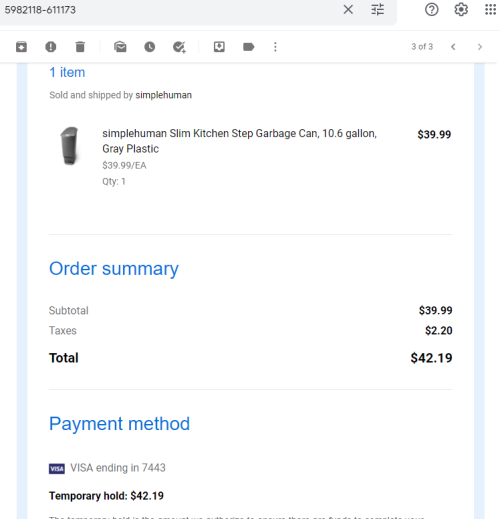Show advanced search filter options
The width and height of the screenshot is (500, 519).
tap(378, 9)
